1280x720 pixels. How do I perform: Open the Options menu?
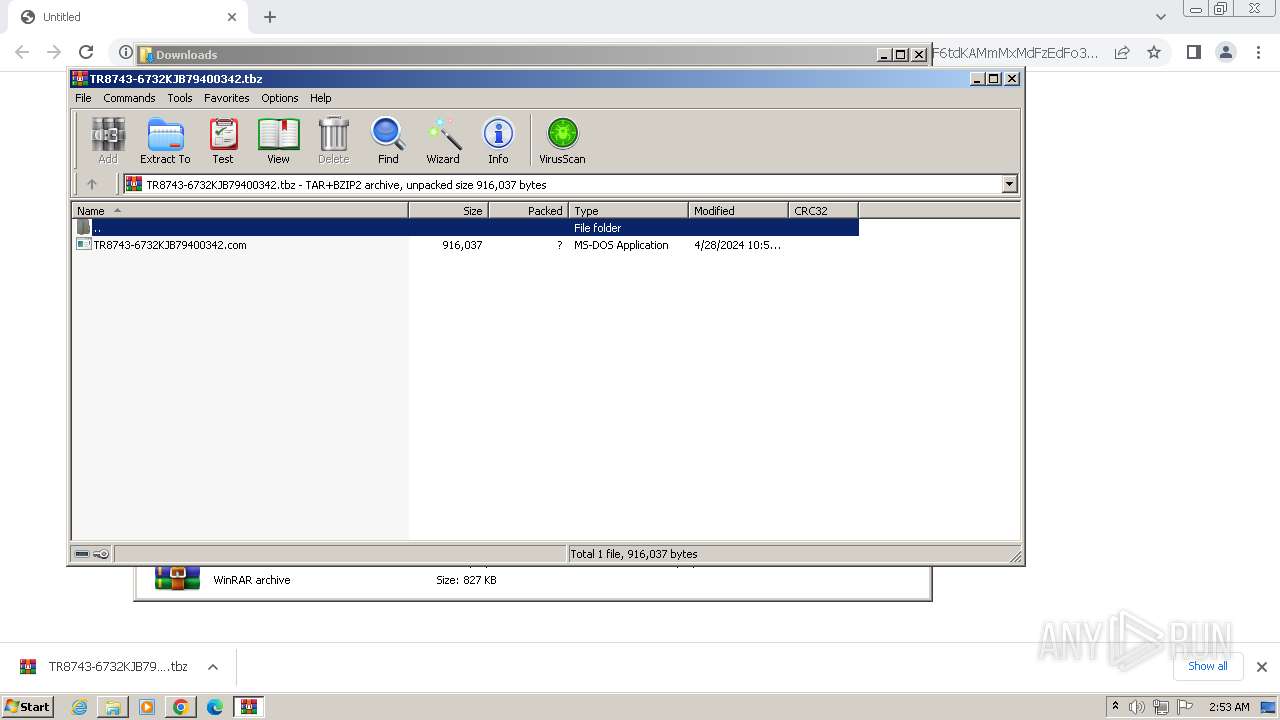tap(280, 98)
